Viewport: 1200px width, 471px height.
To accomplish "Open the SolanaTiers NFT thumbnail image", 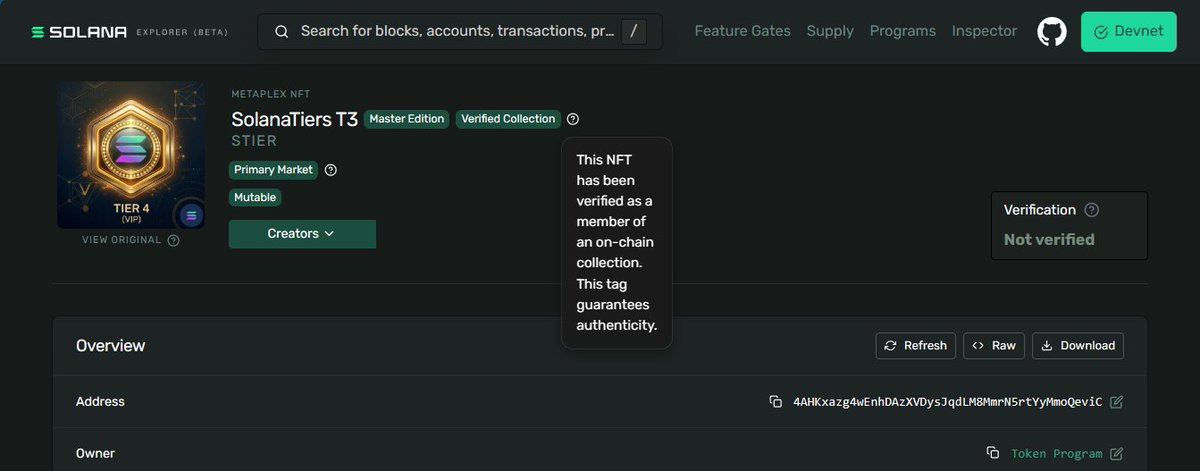I will 131,155.
